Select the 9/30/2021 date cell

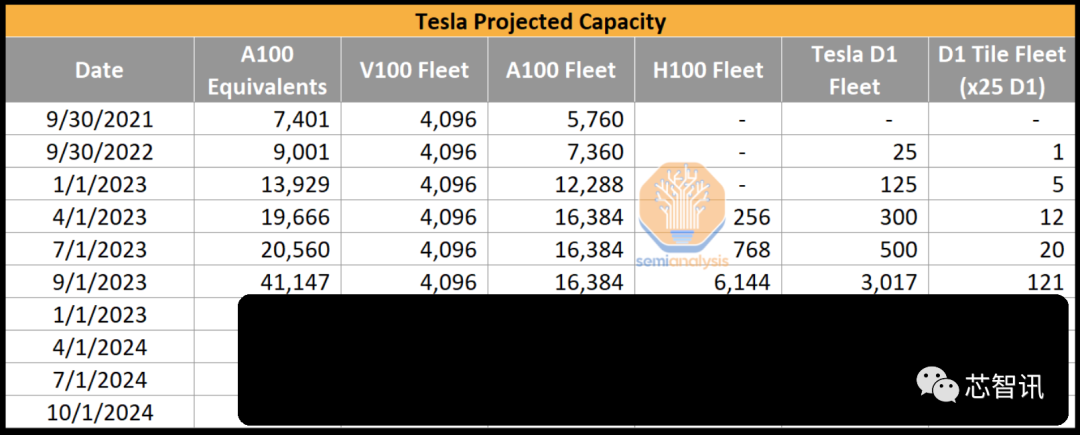100,120
